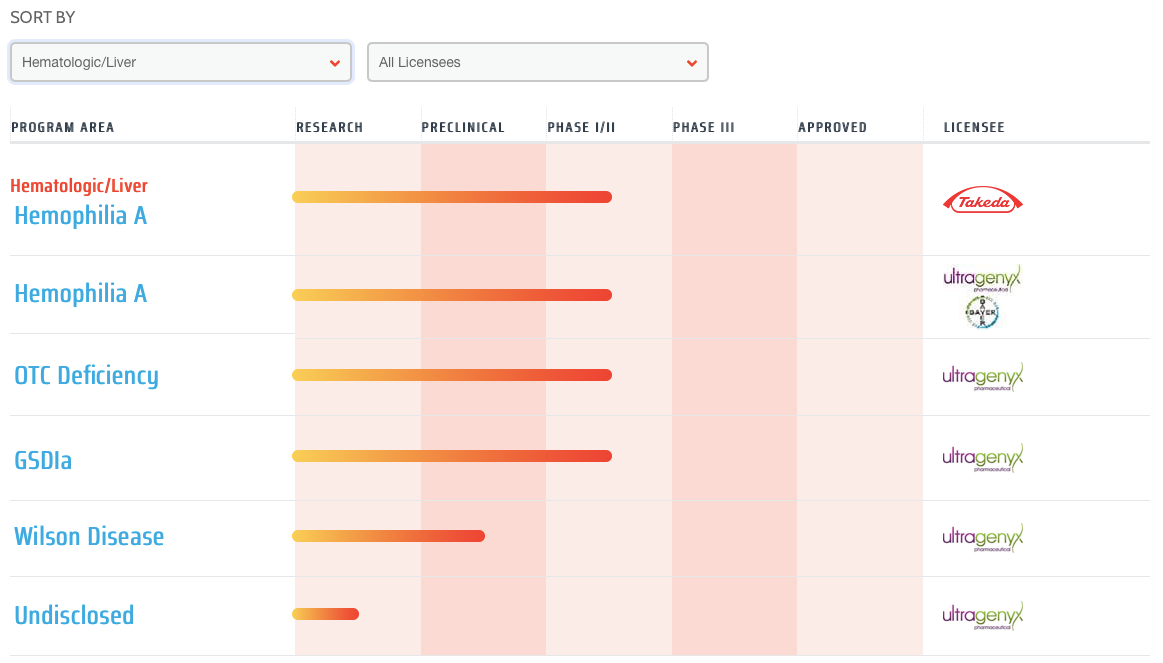Click Ultragenyx logo beside OTC Deficiency
1163x663 pixels.
click(x=983, y=377)
